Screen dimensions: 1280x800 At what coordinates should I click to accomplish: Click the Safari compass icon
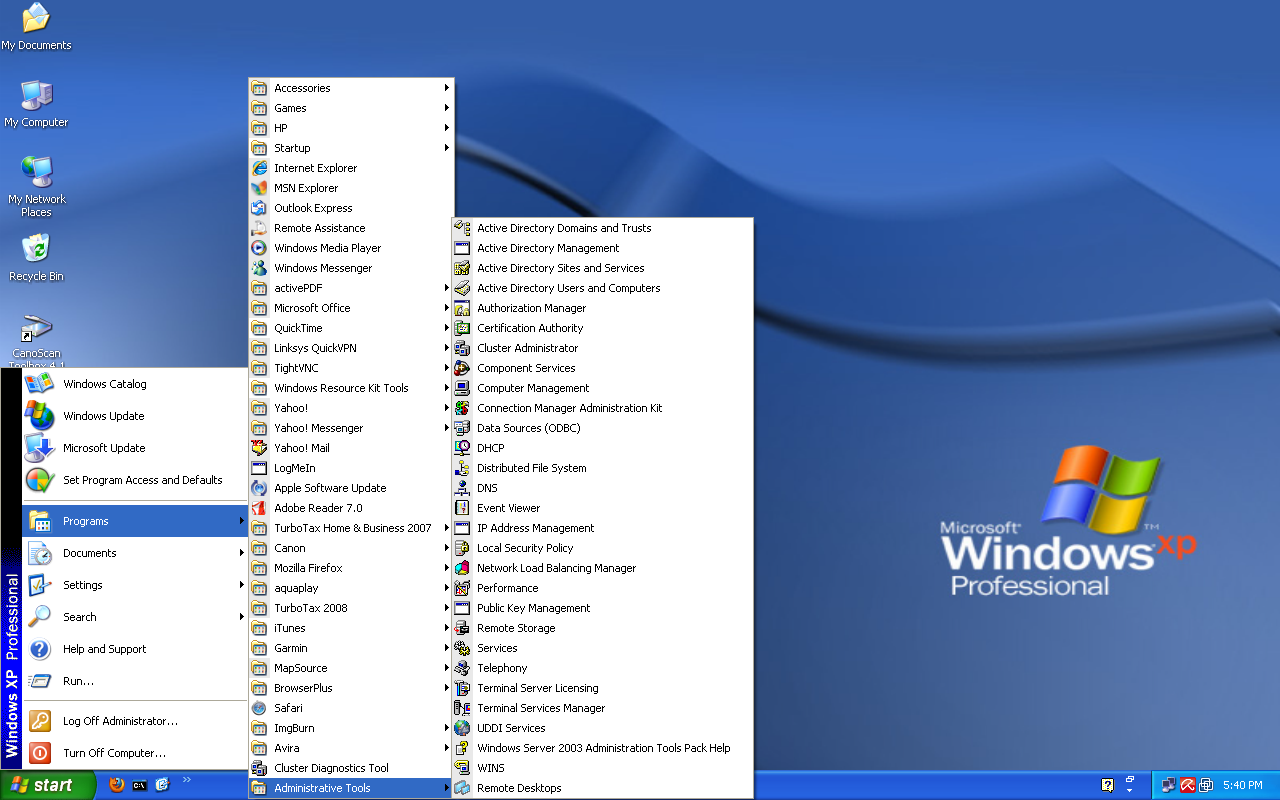[260, 708]
